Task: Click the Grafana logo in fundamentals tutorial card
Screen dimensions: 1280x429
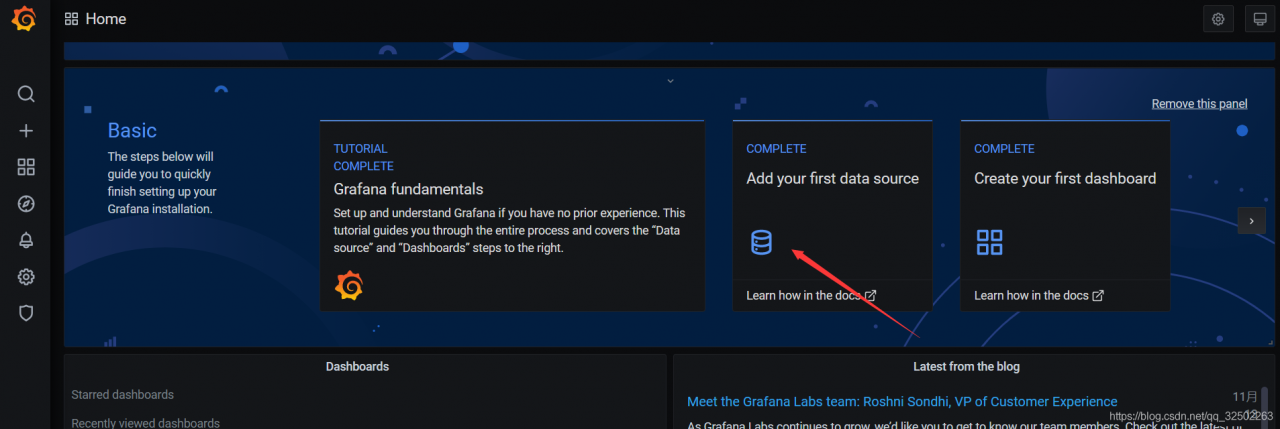Action: click(348, 286)
